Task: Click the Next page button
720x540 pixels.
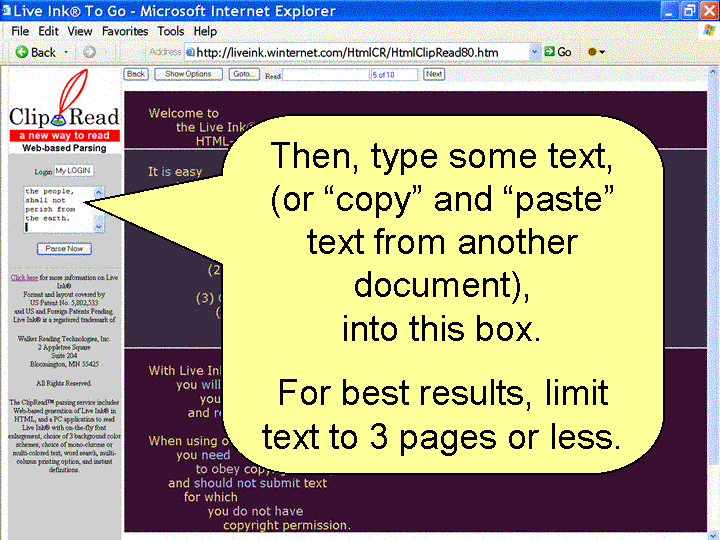Action: click(433, 74)
